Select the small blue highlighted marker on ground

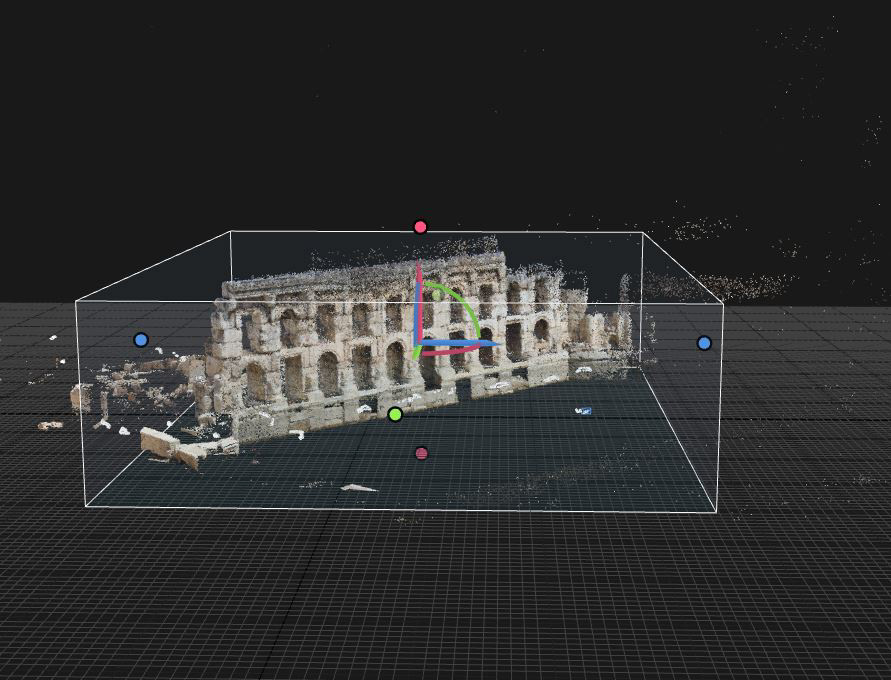584,410
